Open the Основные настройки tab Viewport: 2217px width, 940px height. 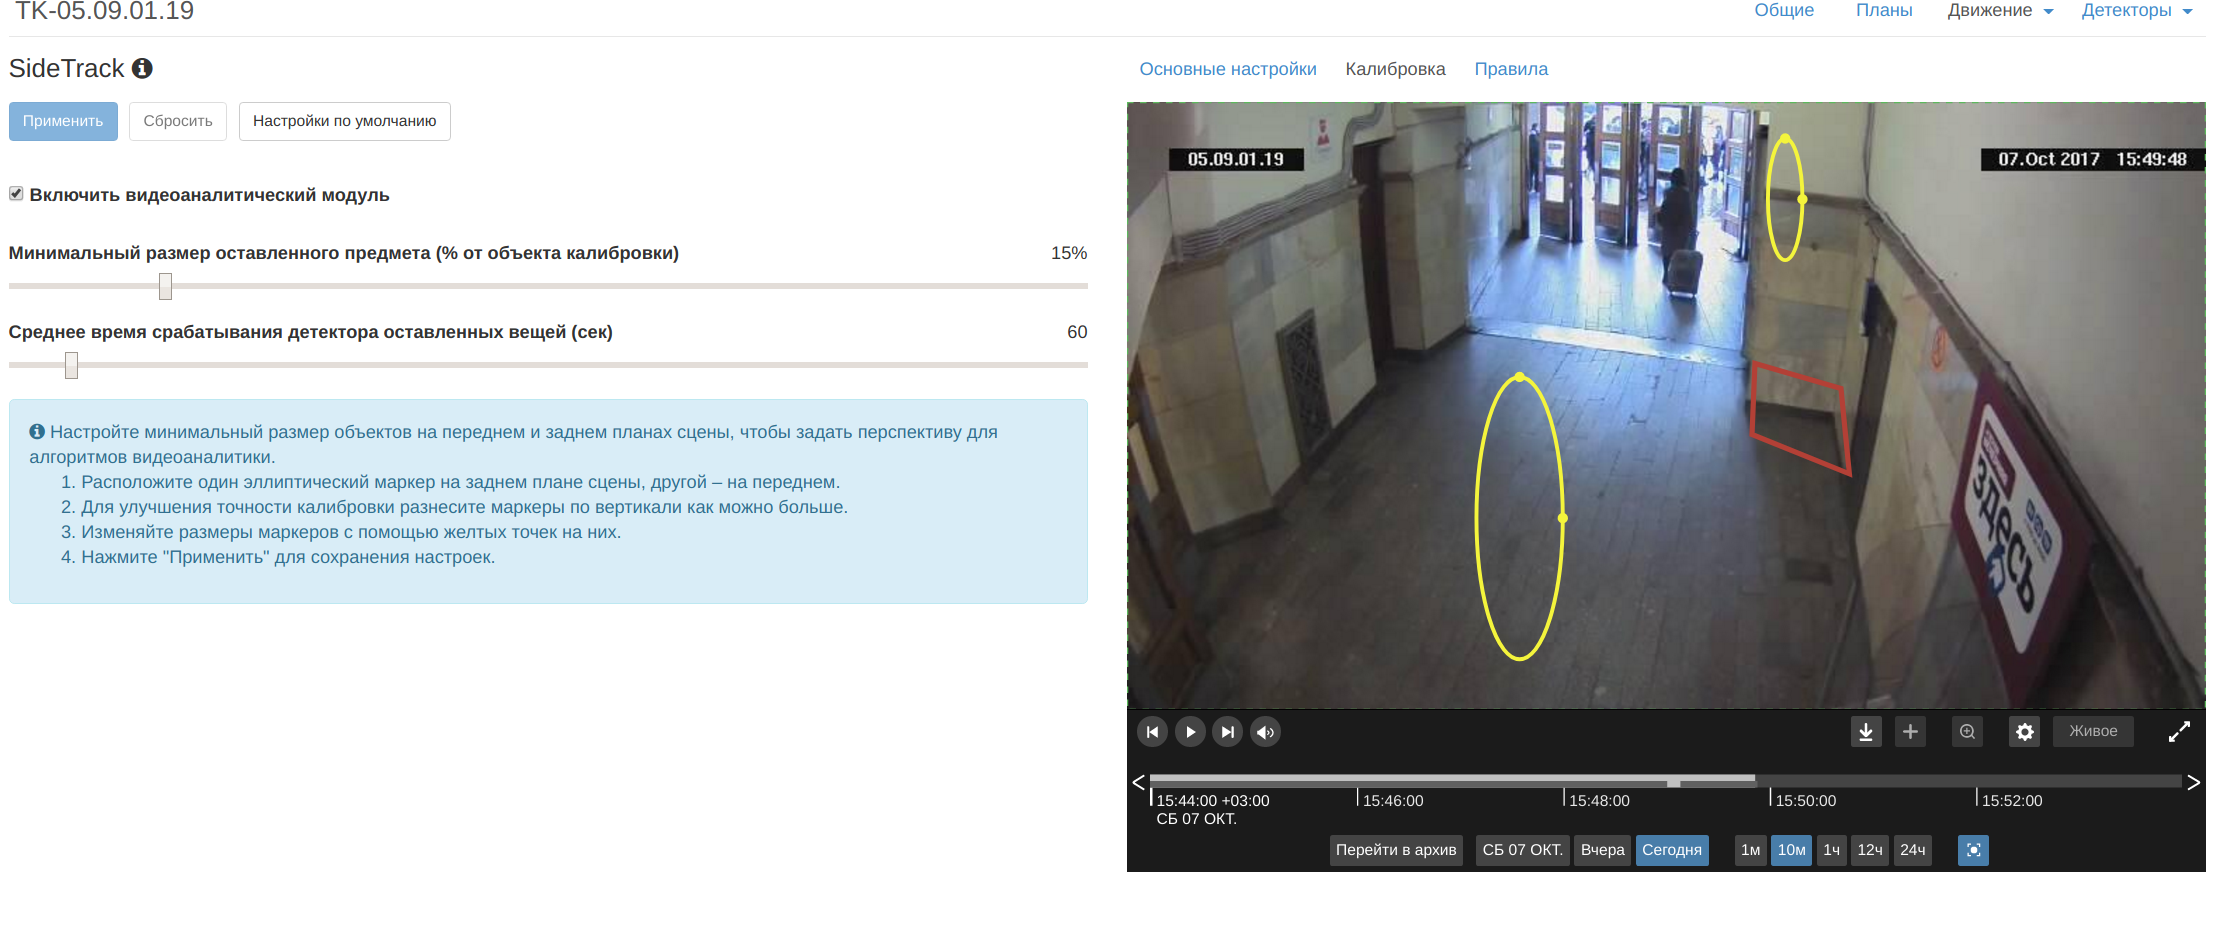1228,69
